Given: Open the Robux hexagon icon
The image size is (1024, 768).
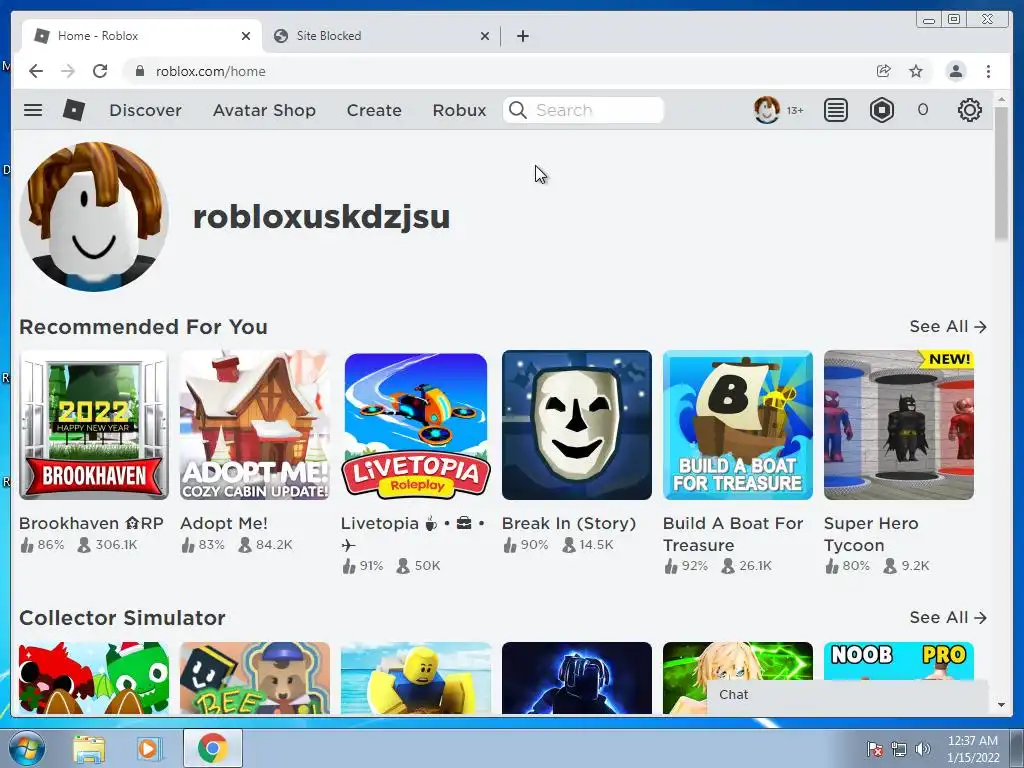Looking at the screenshot, I should click(882, 110).
